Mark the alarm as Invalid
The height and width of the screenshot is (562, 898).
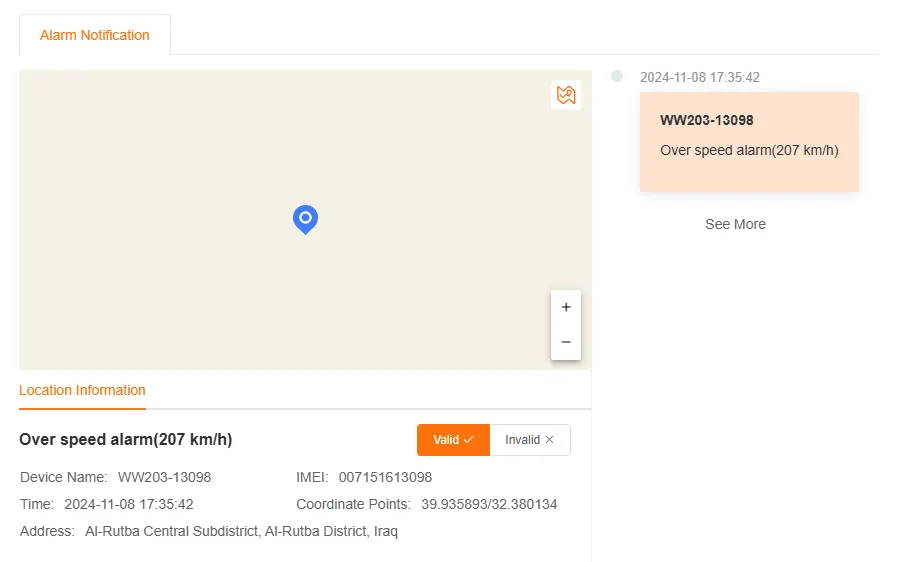coord(530,440)
